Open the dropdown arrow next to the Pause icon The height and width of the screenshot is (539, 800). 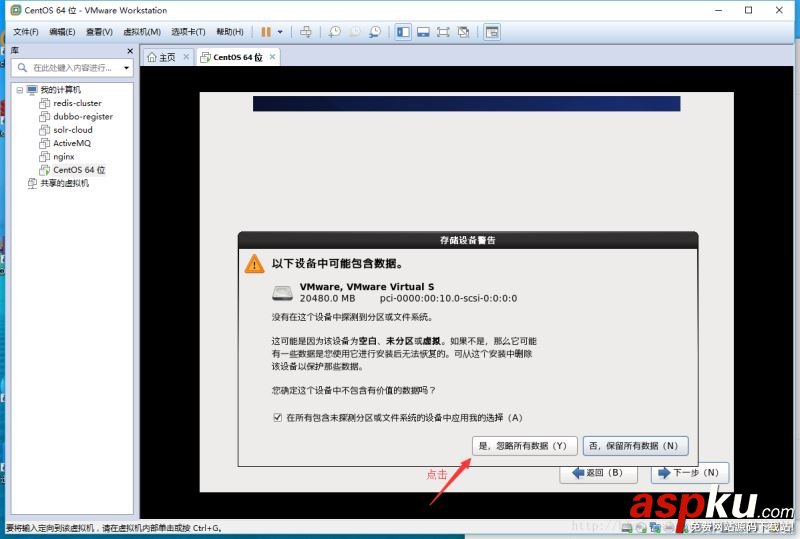click(280, 32)
